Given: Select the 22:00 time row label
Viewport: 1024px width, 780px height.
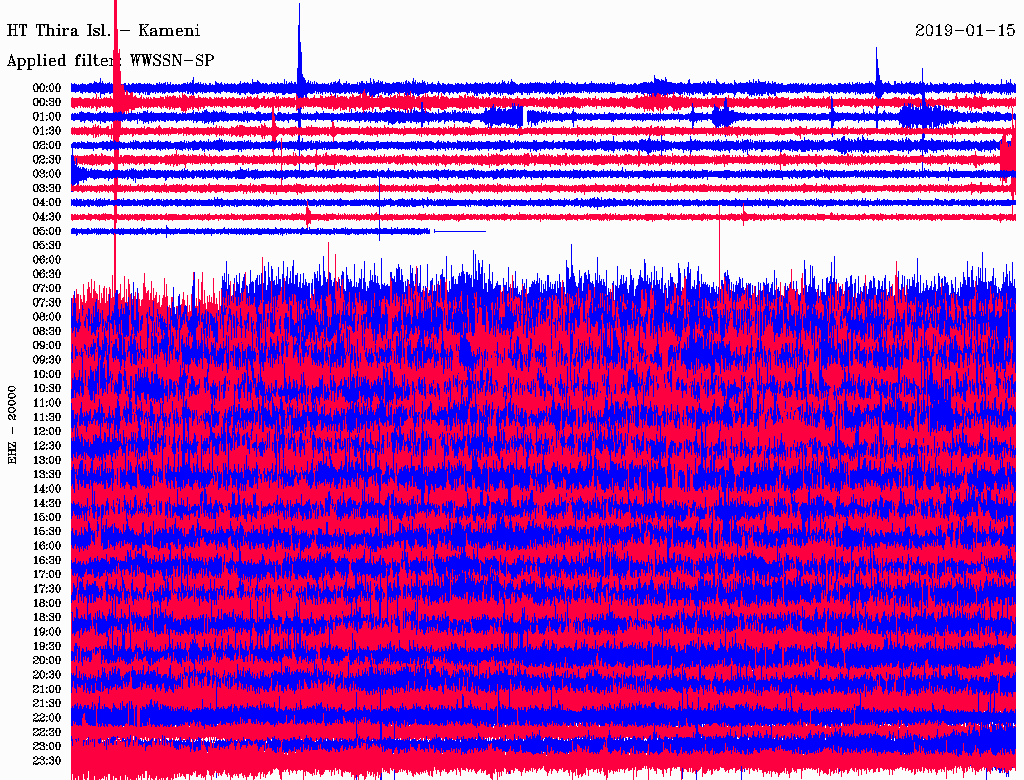Looking at the screenshot, I should [47, 718].
